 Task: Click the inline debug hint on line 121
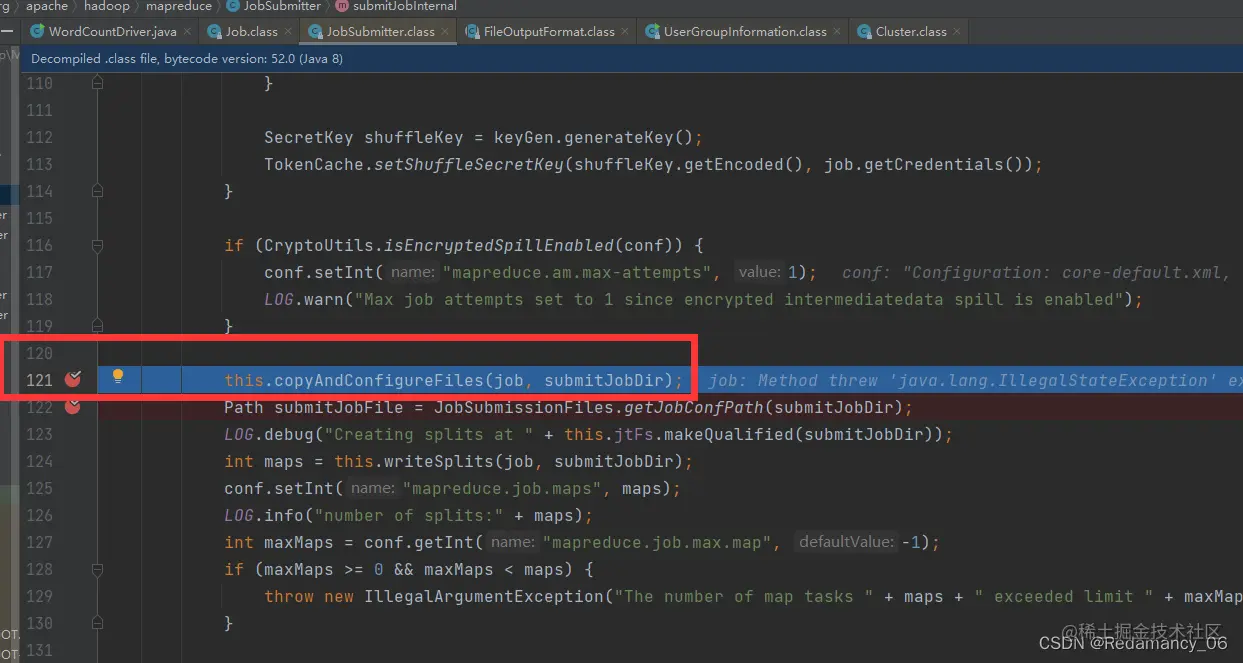point(975,380)
